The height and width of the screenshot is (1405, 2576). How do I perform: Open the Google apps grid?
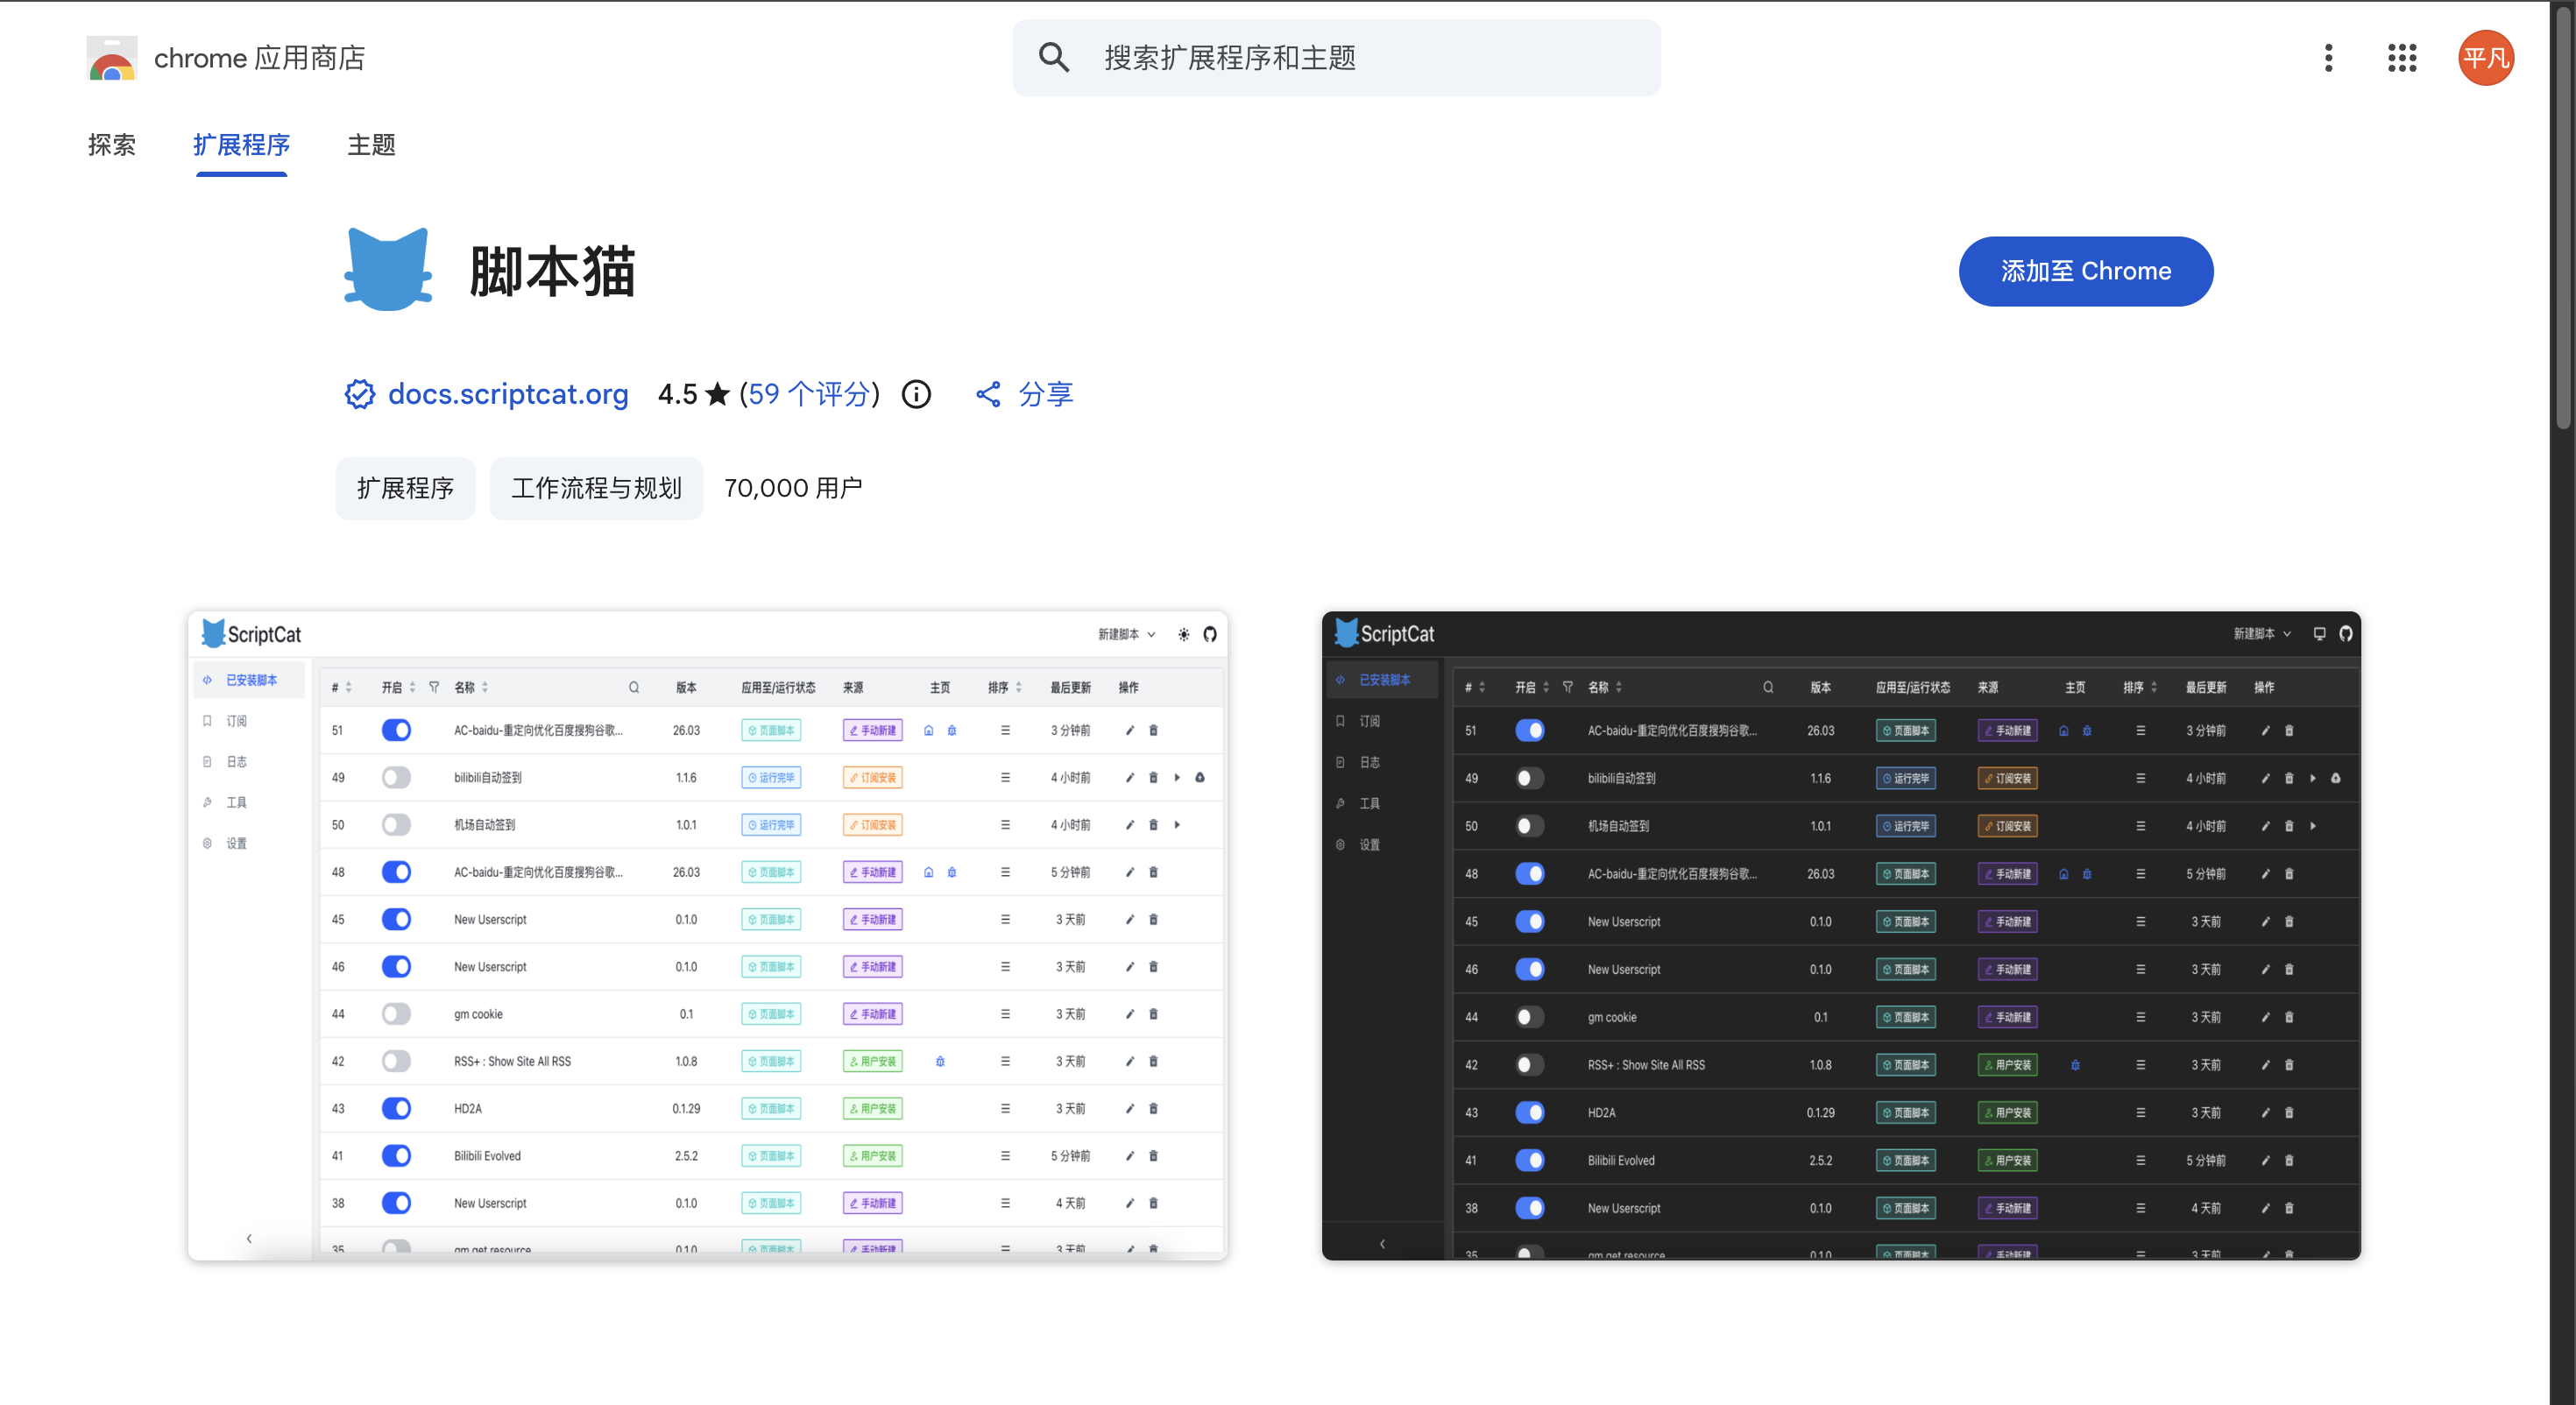tap(2401, 58)
